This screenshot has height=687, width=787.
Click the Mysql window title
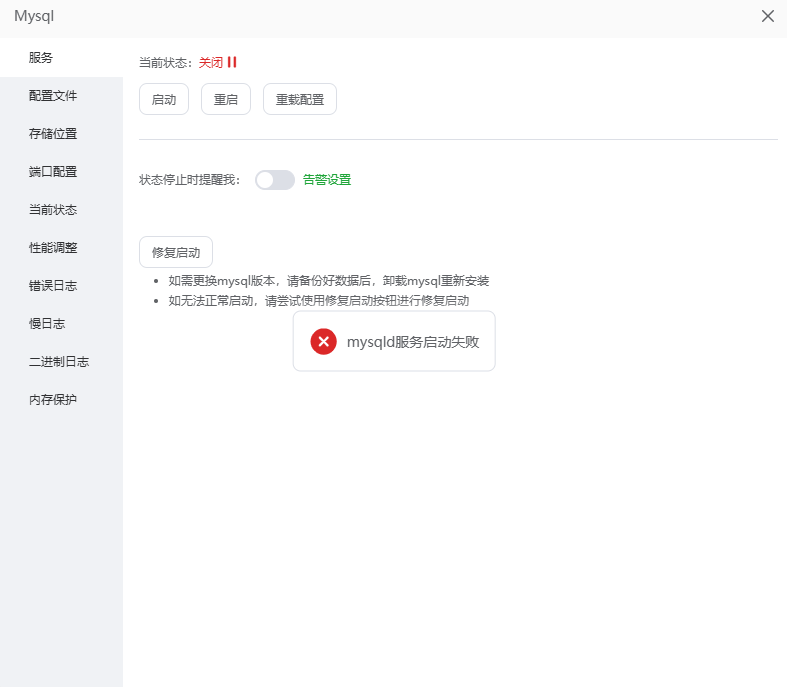tap(34, 16)
